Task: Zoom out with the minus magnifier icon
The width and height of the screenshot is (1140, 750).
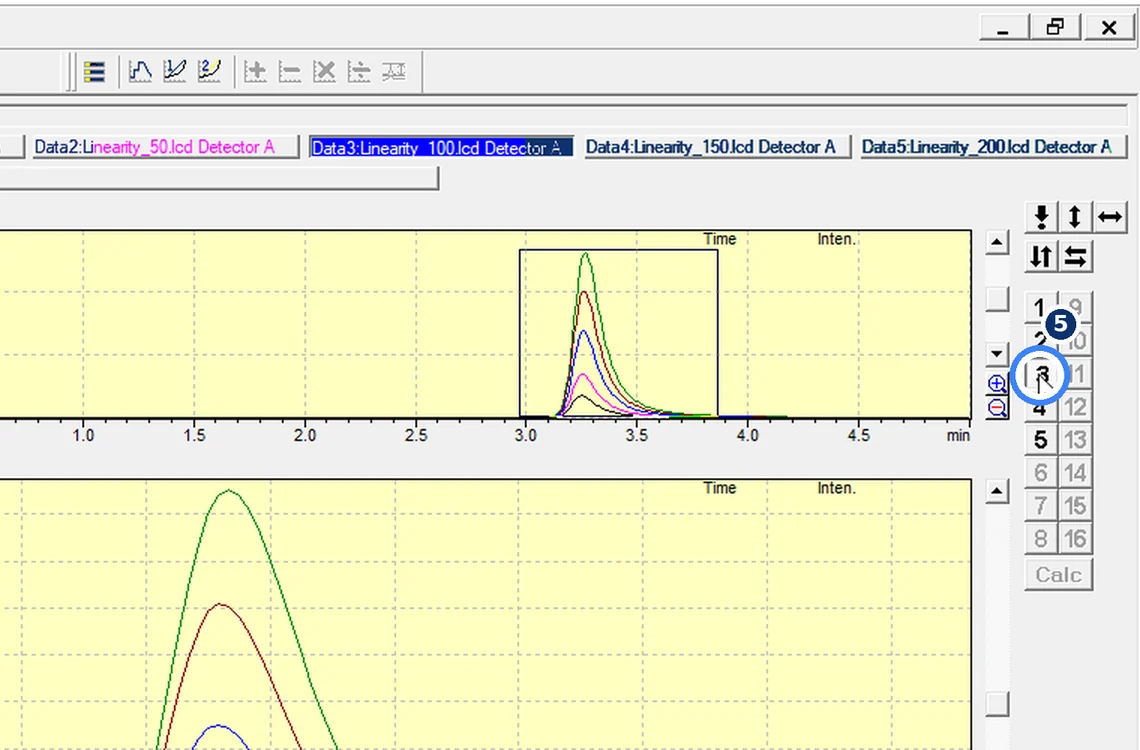Action: (x=998, y=408)
